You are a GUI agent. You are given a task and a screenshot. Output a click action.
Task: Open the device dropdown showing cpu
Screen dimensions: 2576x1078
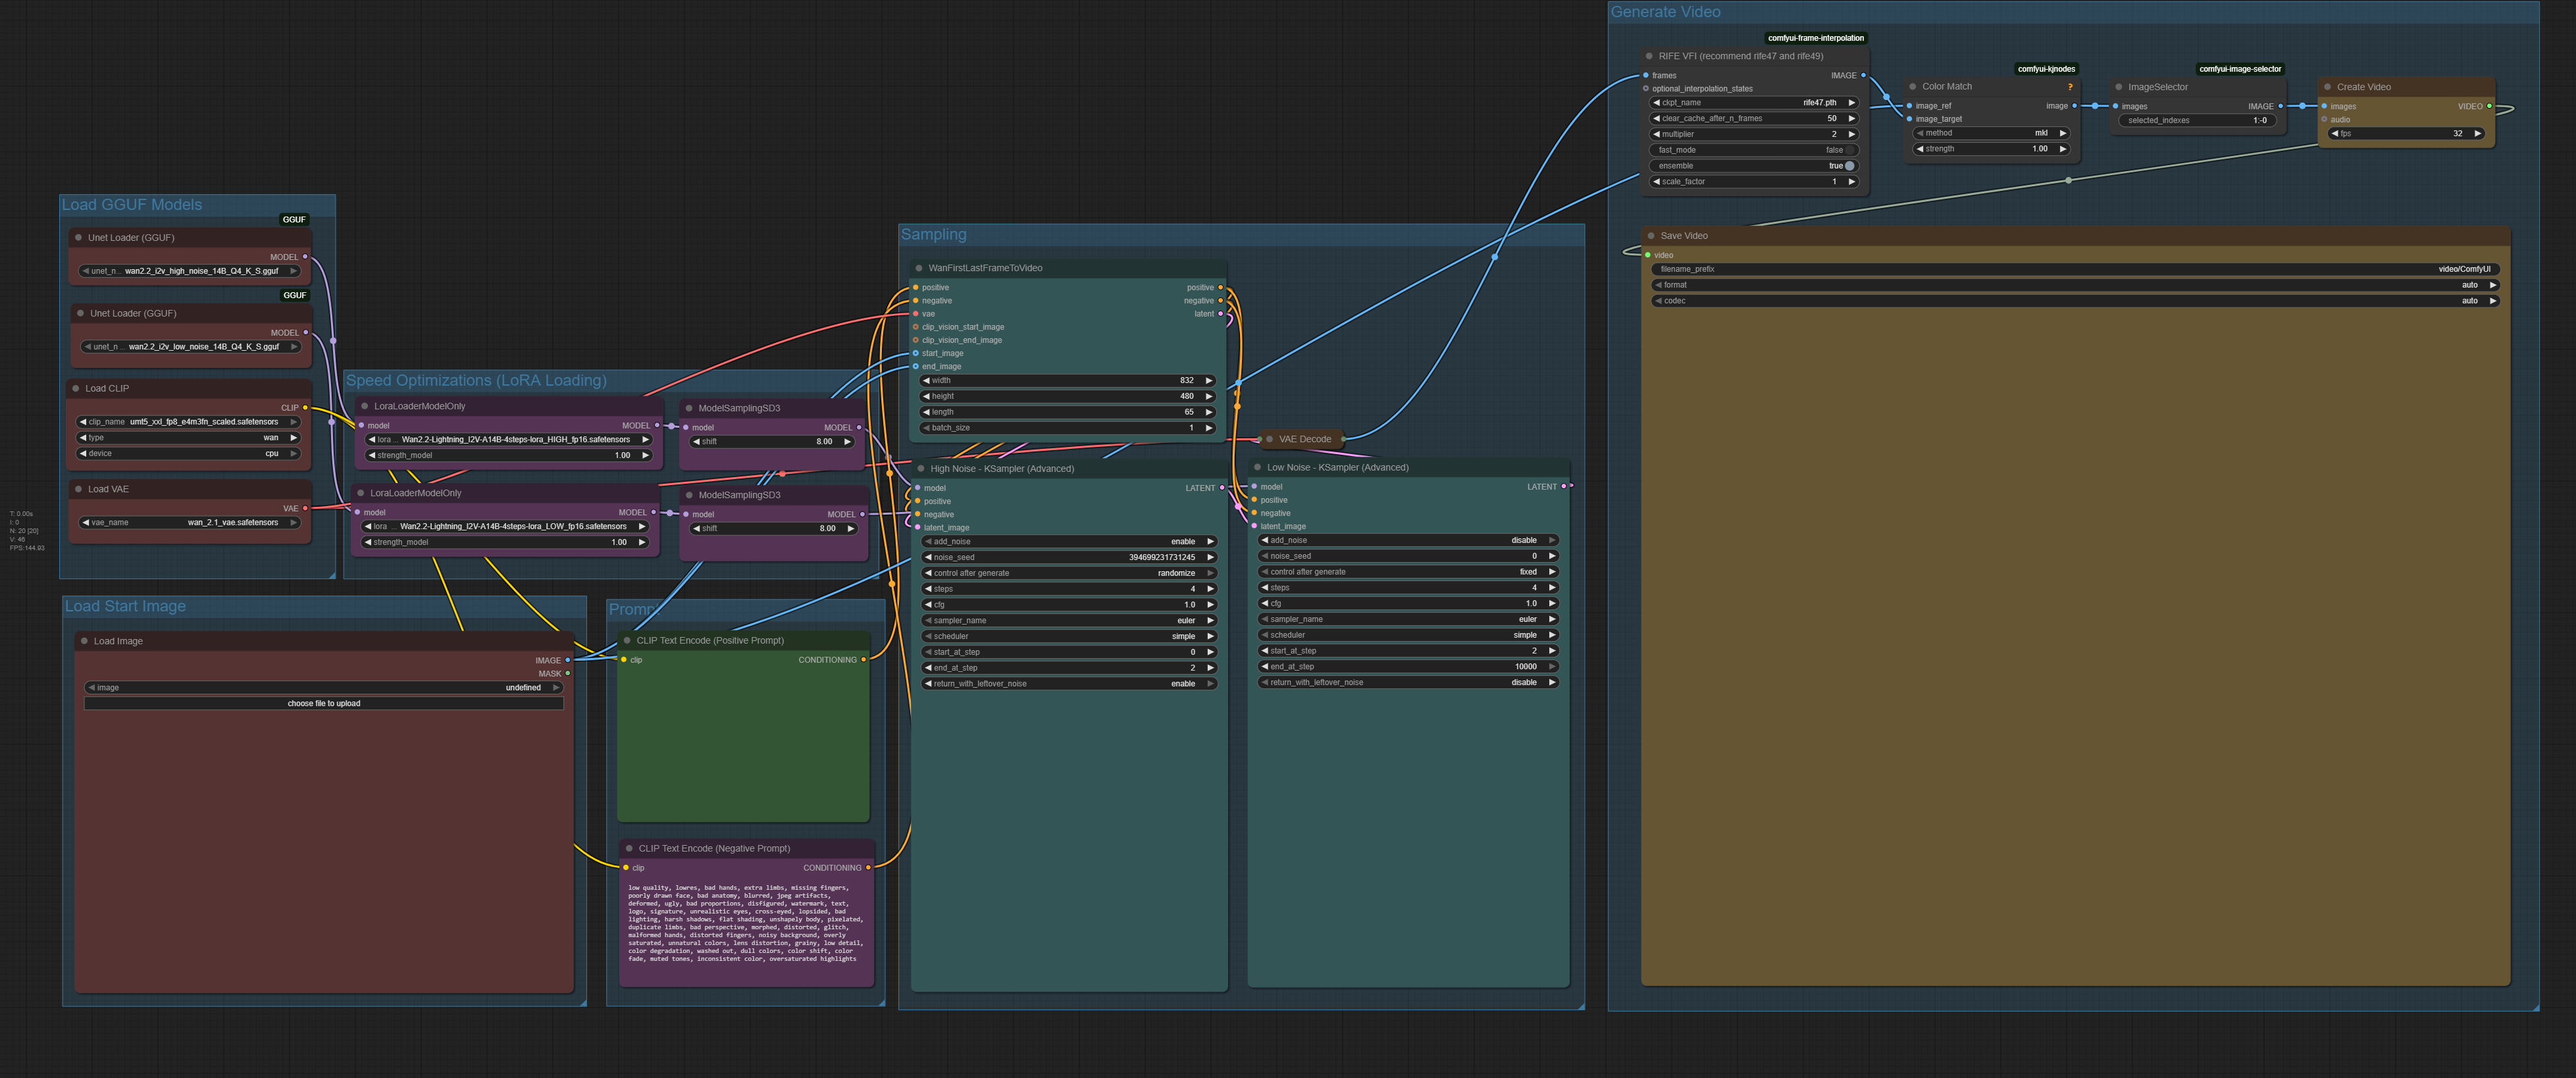pyautogui.click(x=189, y=454)
